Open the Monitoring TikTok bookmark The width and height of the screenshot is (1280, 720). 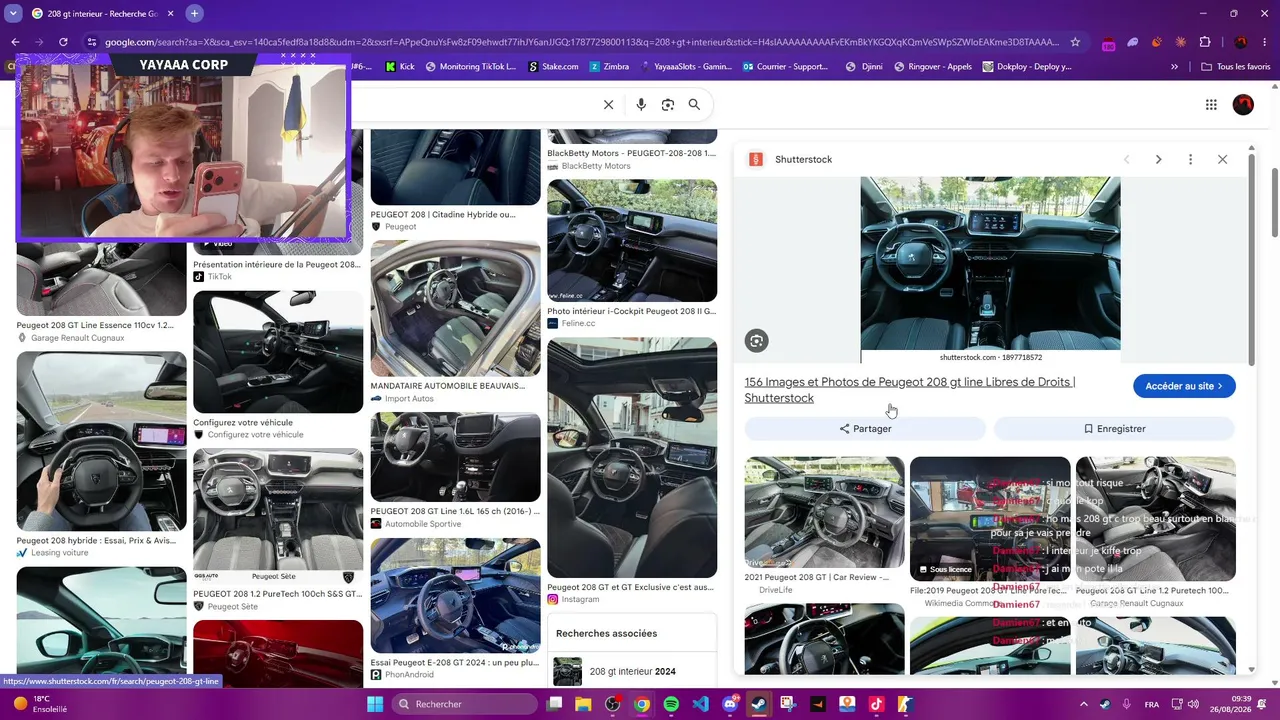pyautogui.click(x=471, y=67)
